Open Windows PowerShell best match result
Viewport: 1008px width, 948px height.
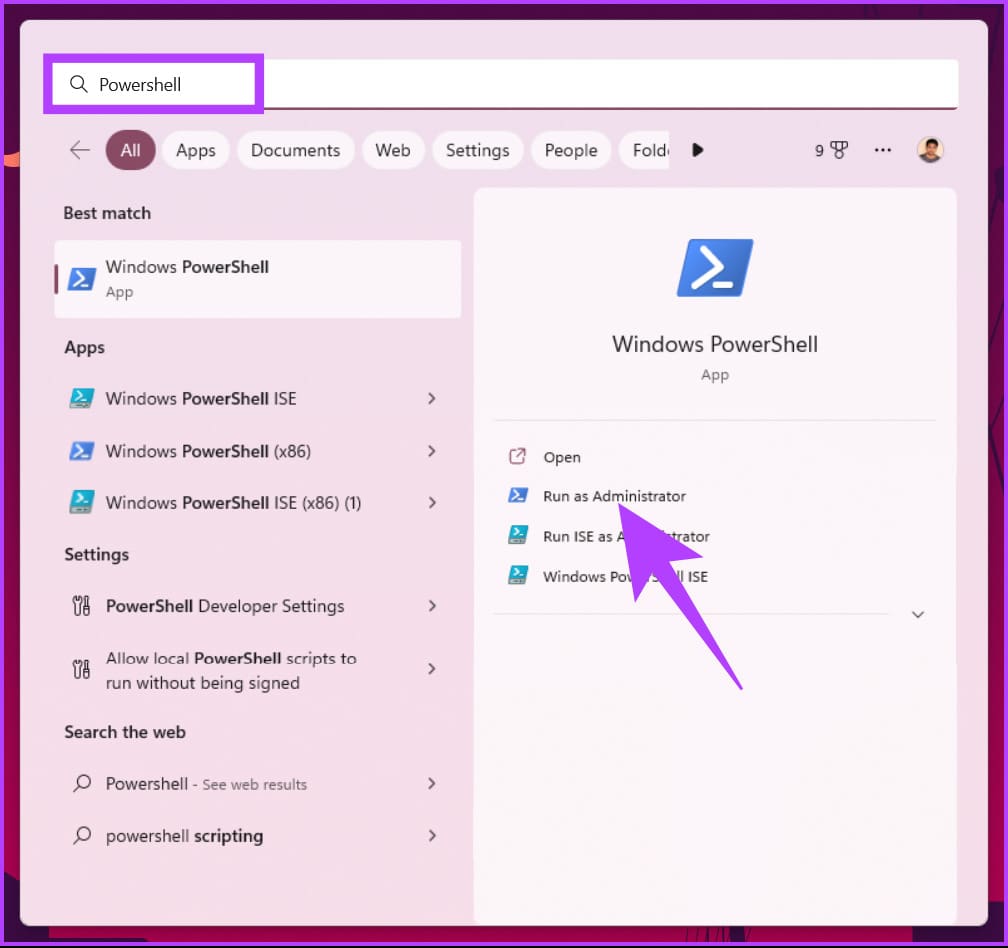click(x=258, y=279)
